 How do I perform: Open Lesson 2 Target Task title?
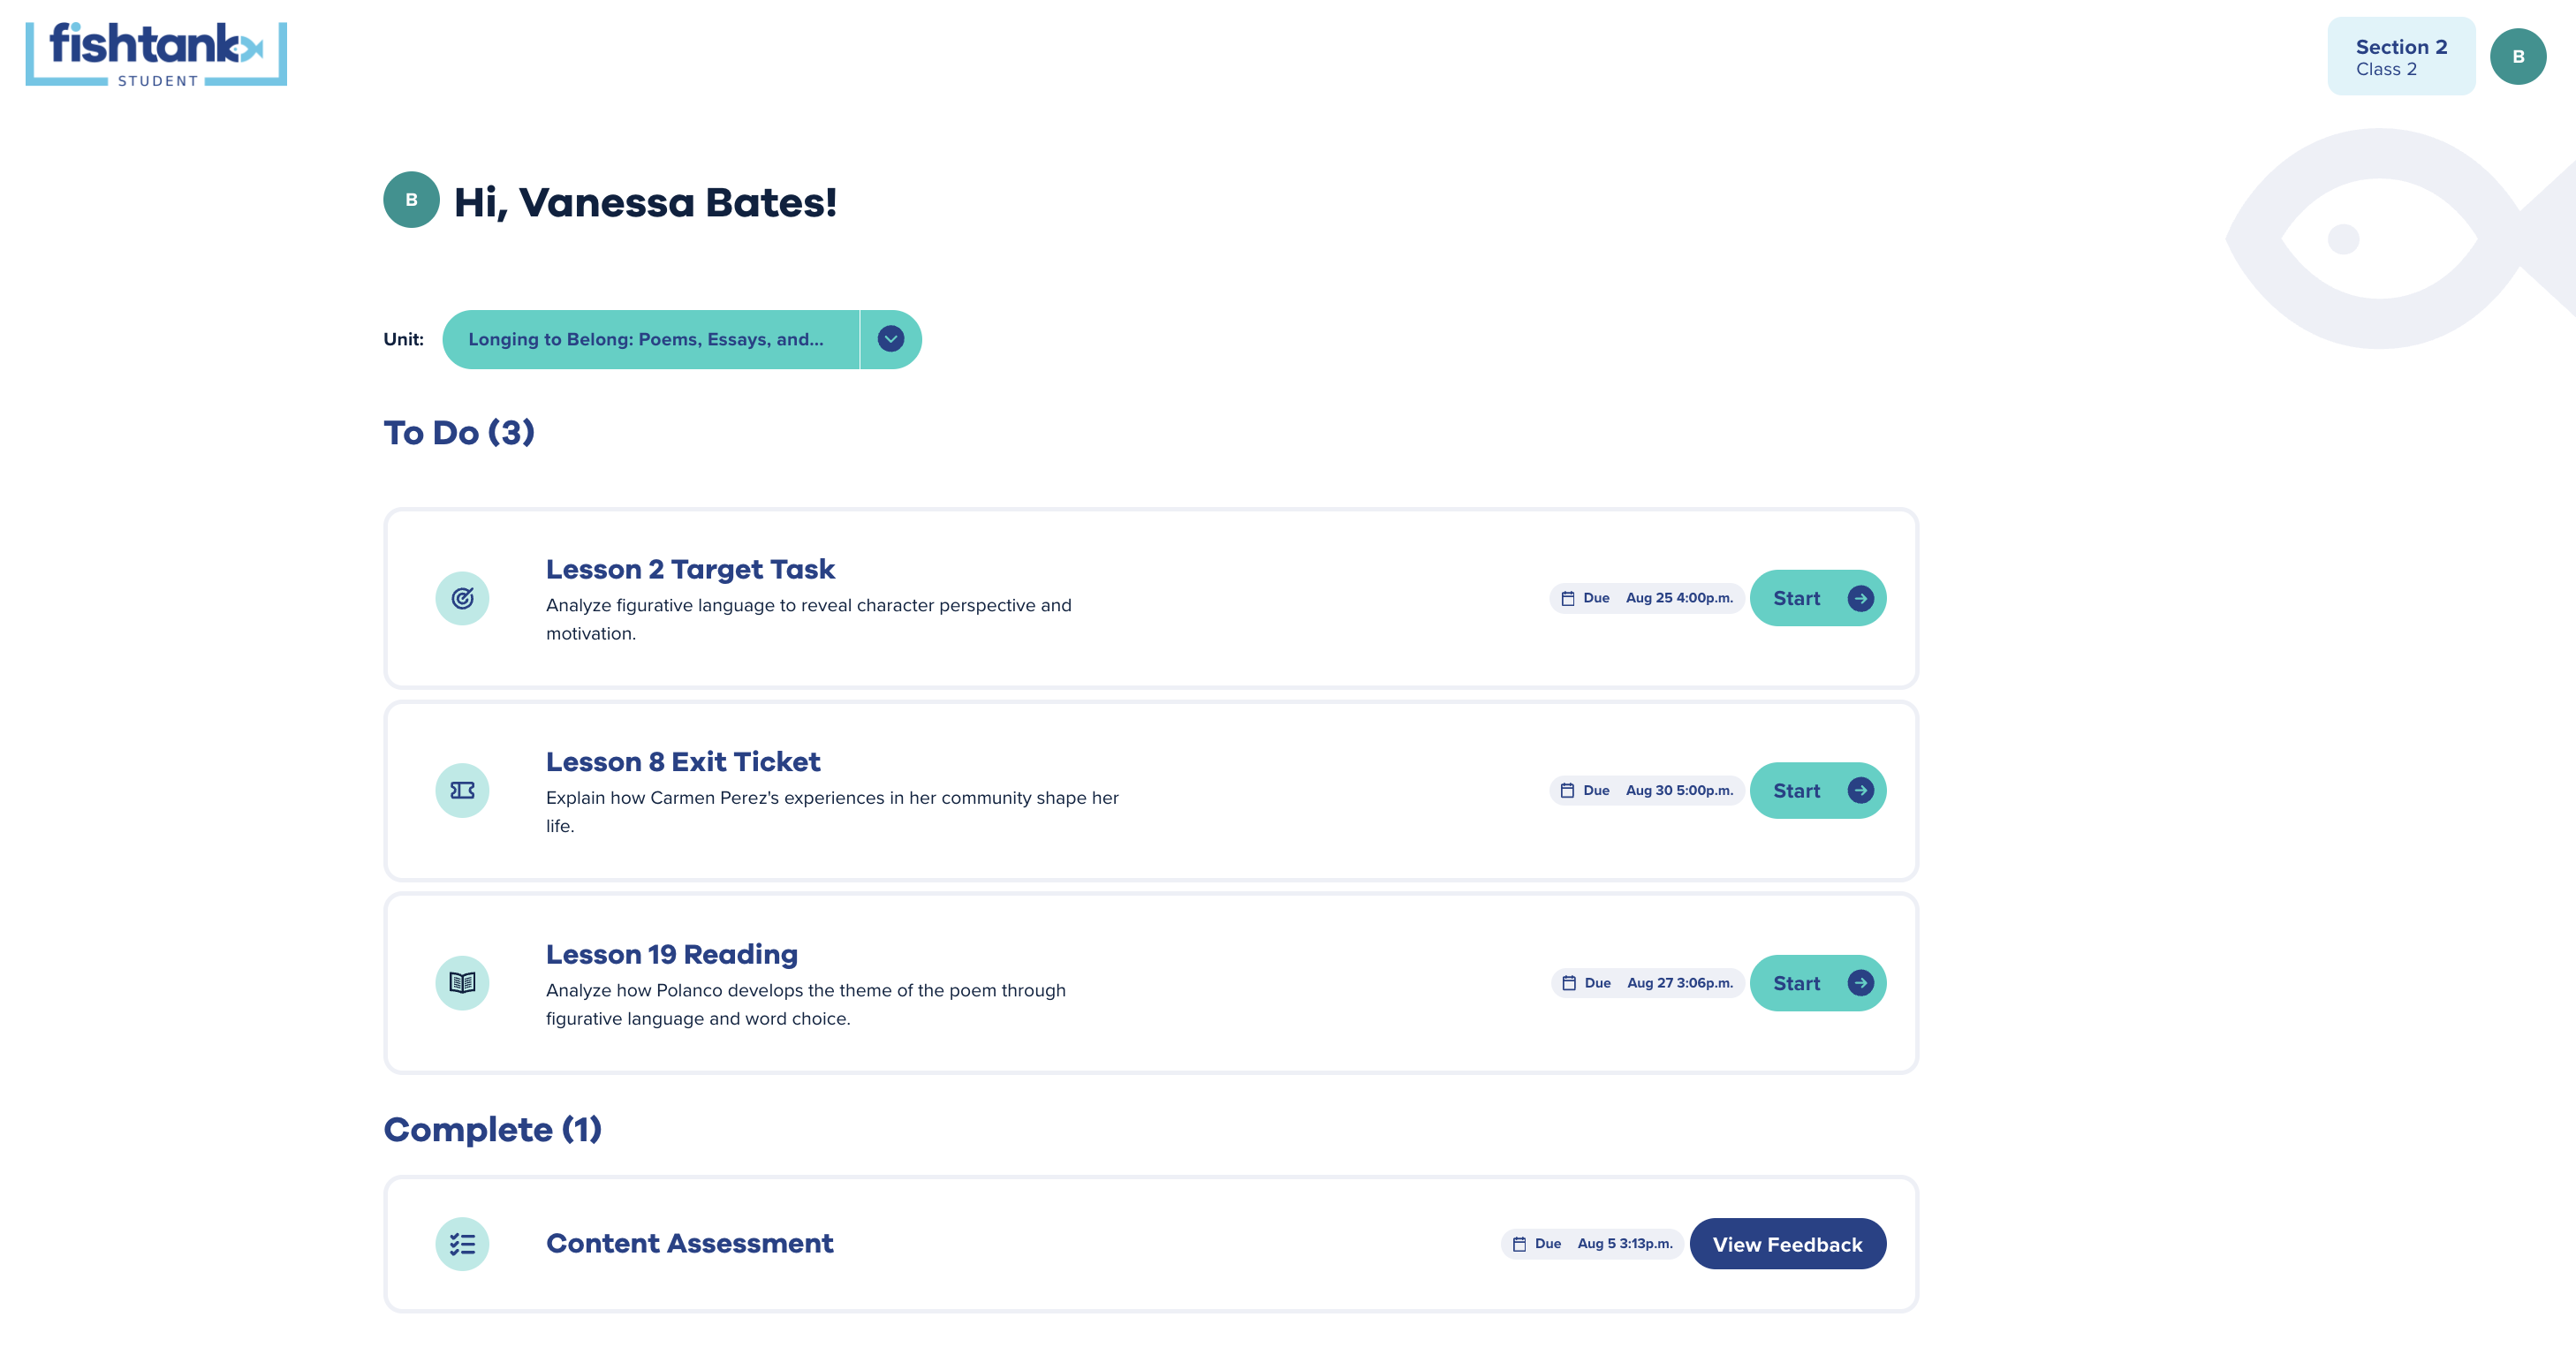[690, 569]
